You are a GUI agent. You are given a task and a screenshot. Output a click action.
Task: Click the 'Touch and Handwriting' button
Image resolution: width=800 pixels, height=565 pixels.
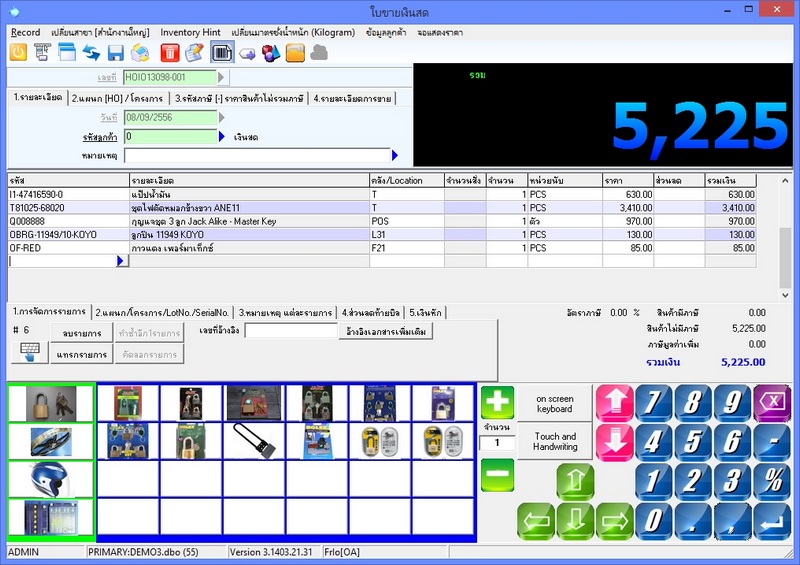(x=555, y=441)
